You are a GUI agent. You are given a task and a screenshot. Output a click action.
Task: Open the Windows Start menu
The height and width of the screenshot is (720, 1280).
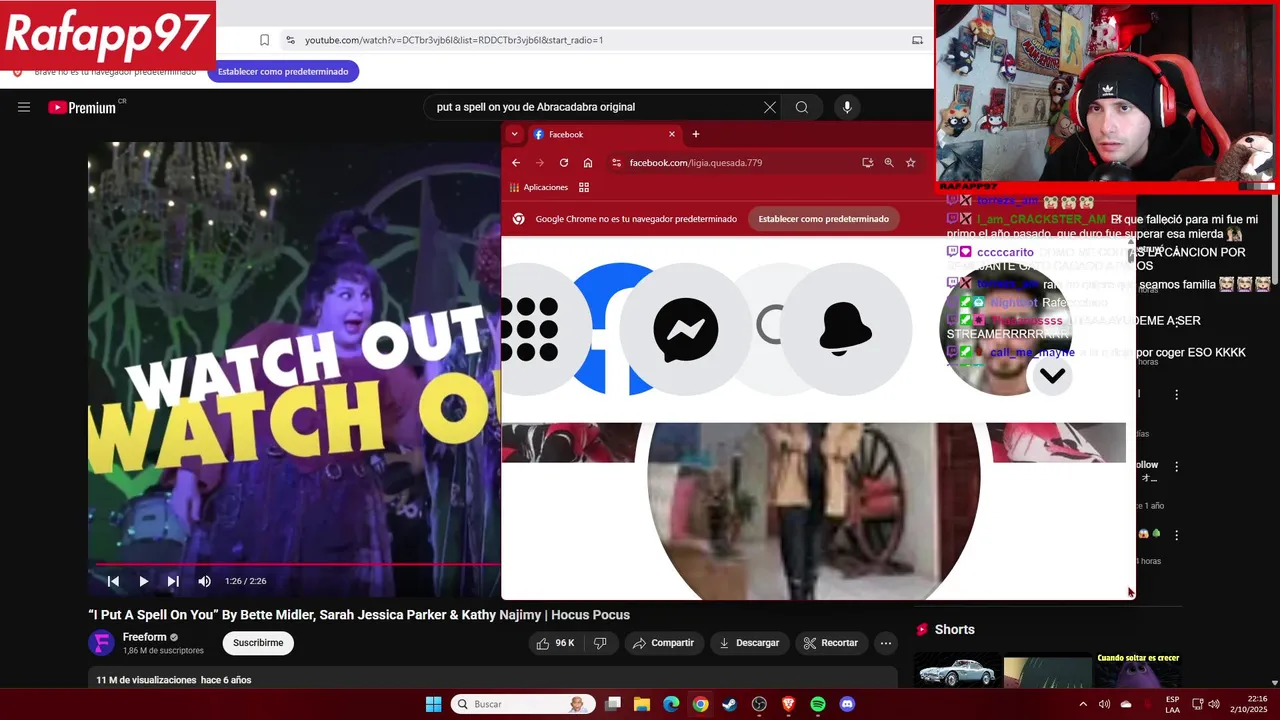pyautogui.click(x=433, y=704)
